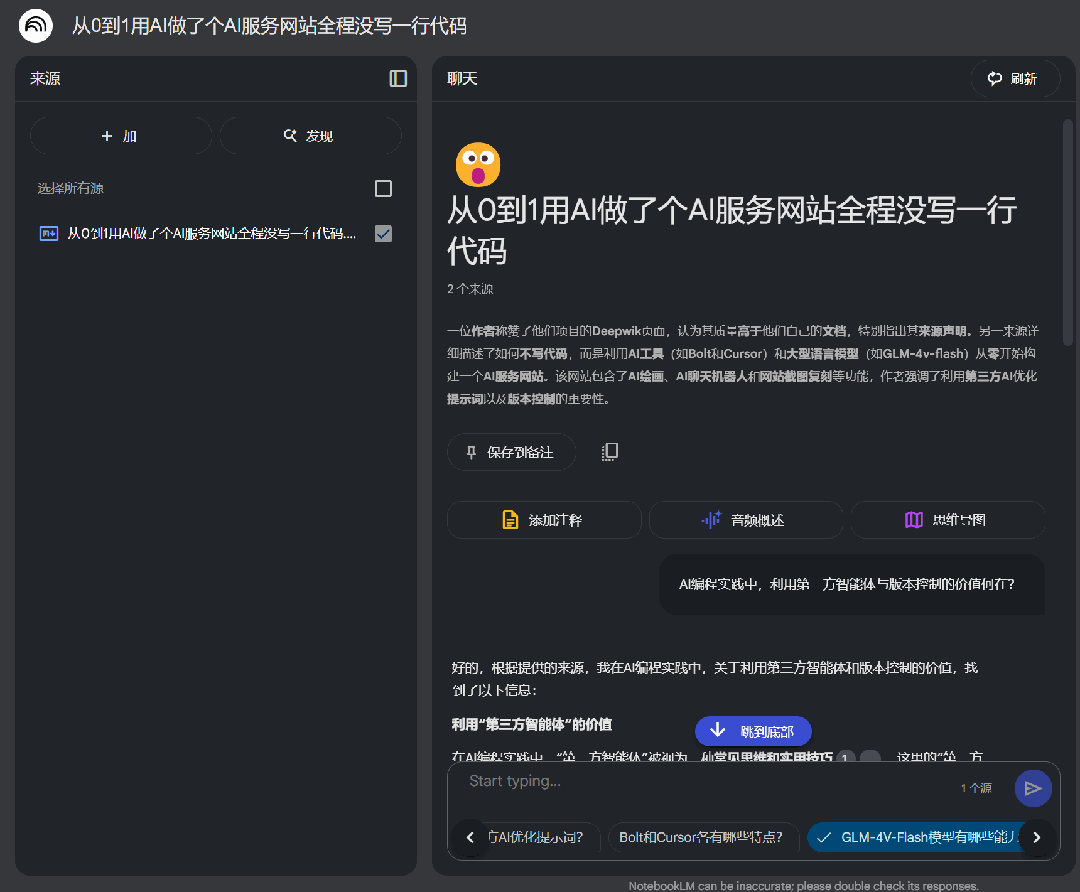Click the 1个源 source count label

(x=976, y=788)
